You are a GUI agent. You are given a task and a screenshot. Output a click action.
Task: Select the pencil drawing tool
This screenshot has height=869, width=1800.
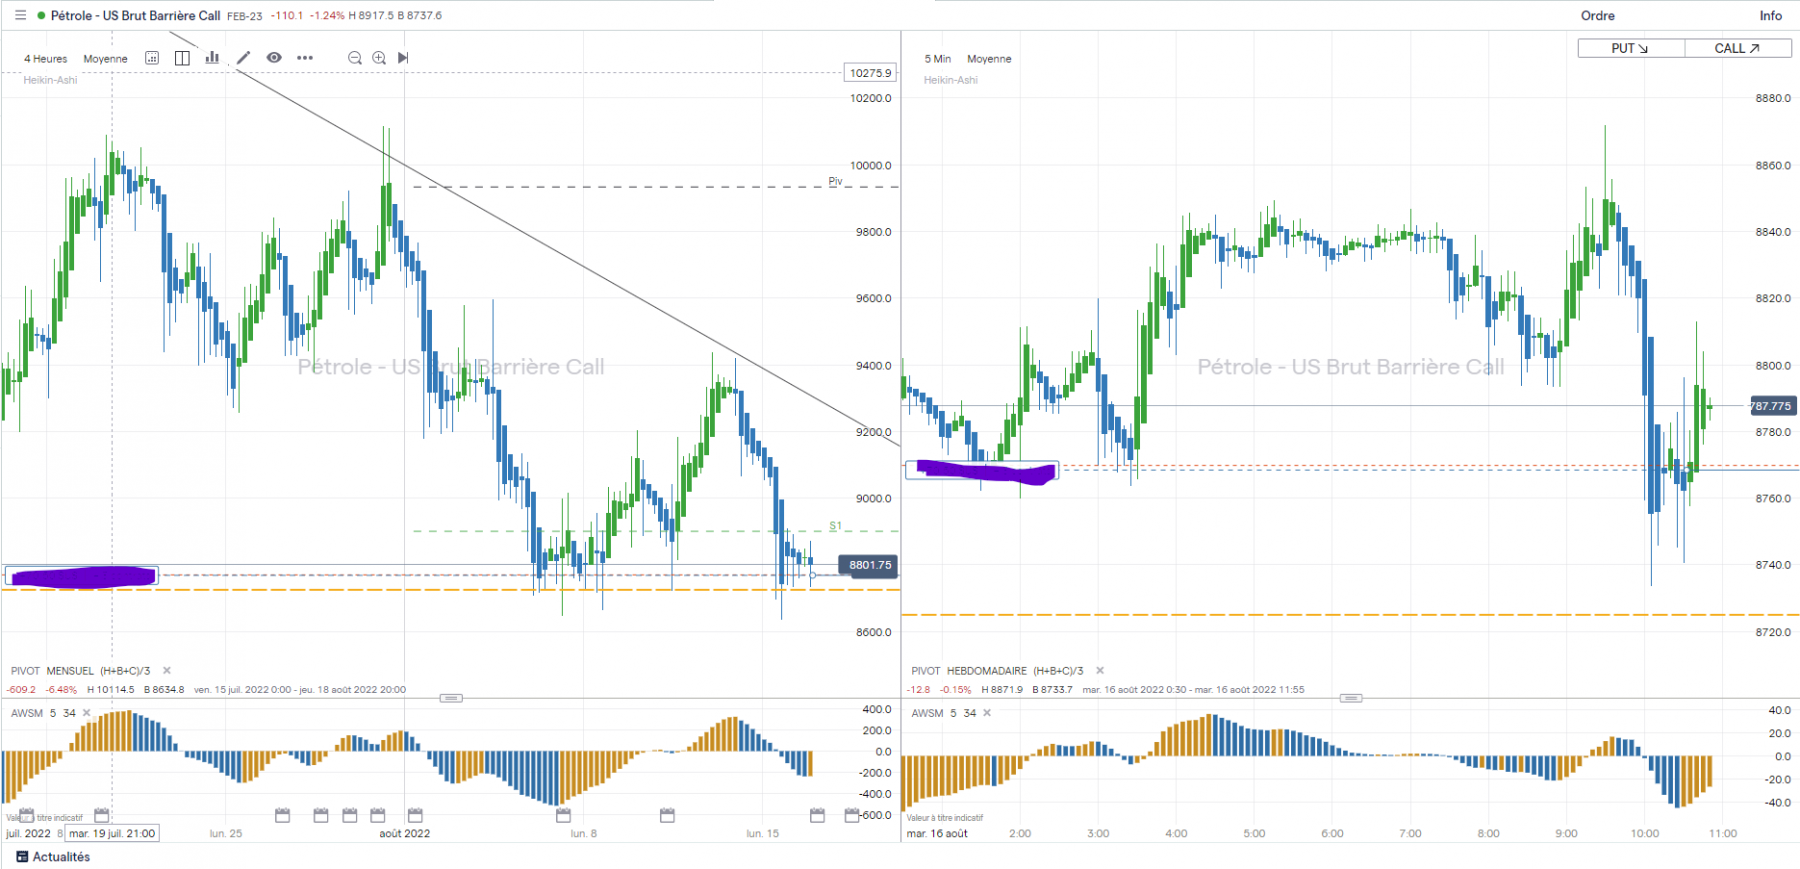[x=243, y=58]
